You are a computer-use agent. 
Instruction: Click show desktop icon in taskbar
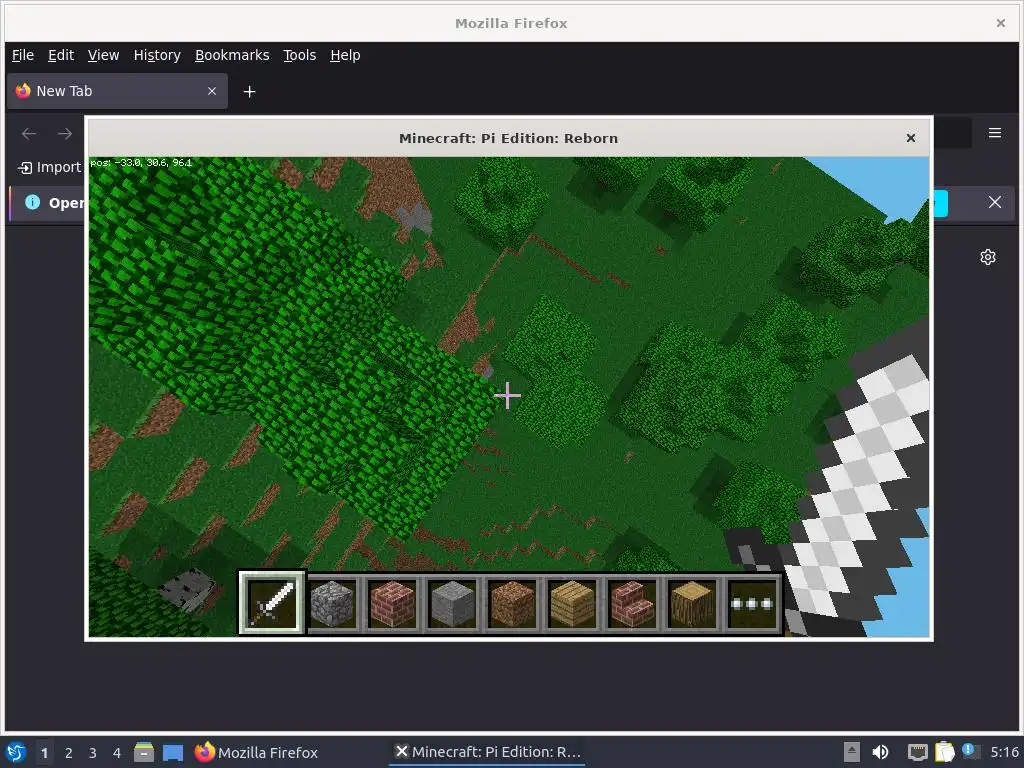[x=173, y=753]
